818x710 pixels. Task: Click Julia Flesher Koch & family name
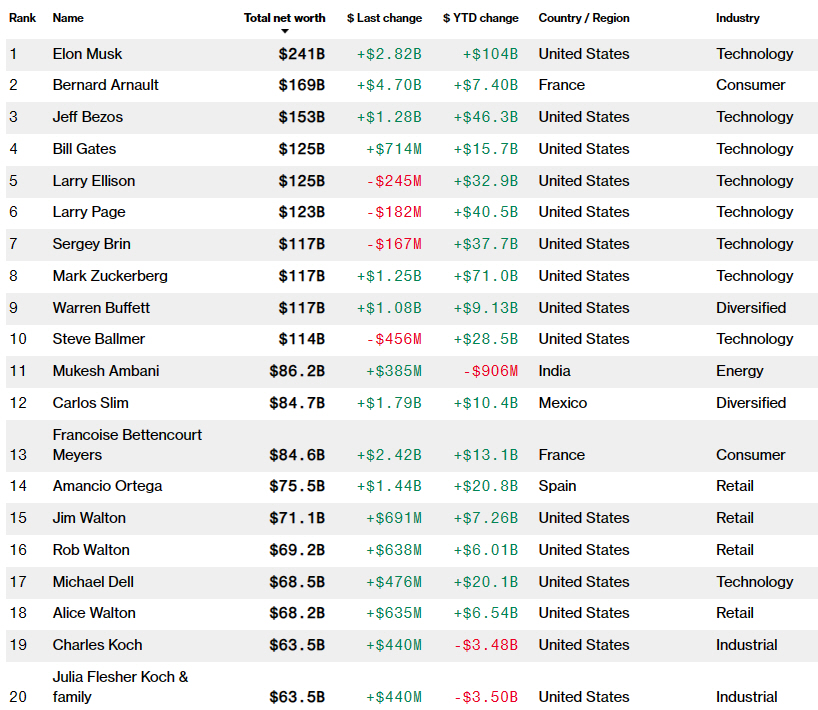(x=120, y=687)
